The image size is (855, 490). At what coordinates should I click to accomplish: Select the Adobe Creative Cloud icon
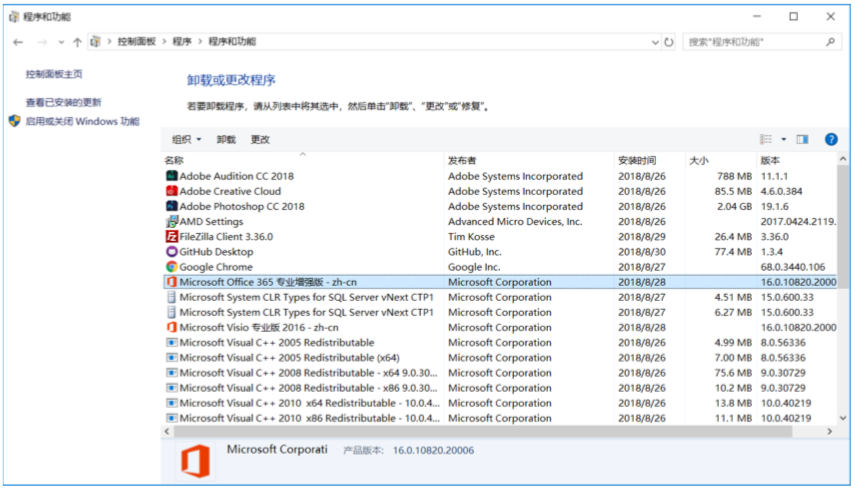171,191
